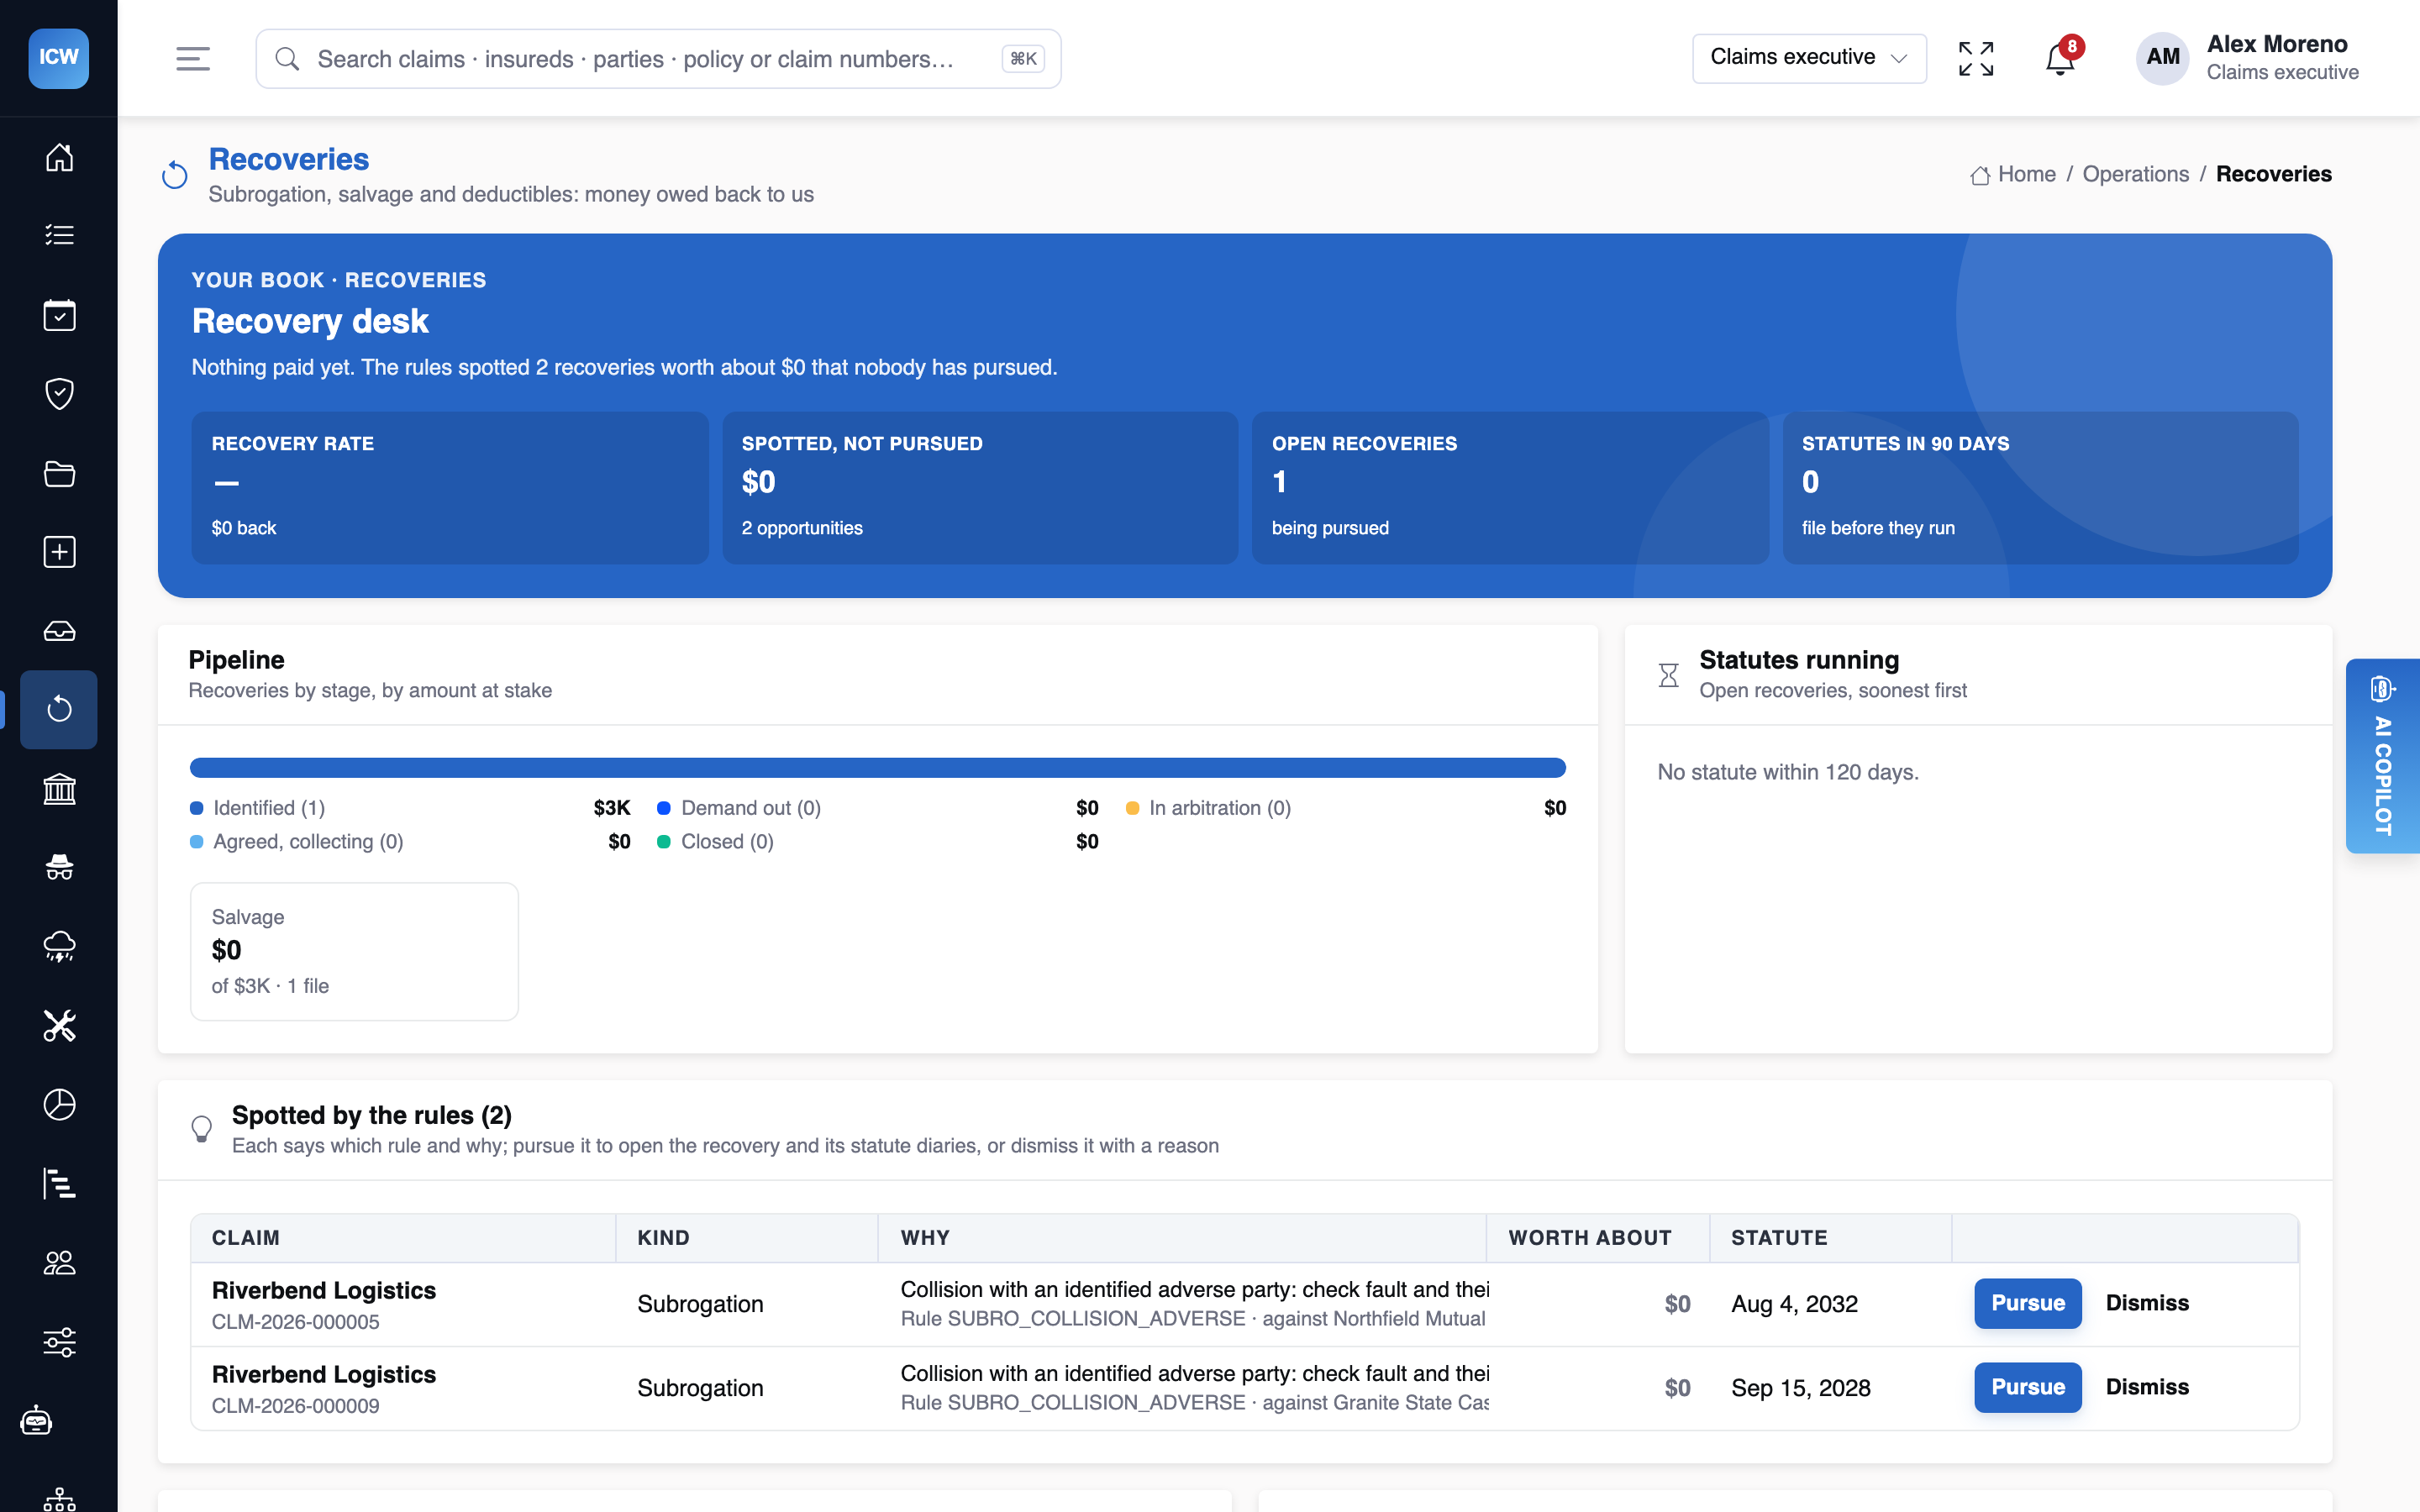Dismiss recovery for CLM-2026-000009
The width and height of the screenshot is (2420, 1512).
coord(2147,1387)
